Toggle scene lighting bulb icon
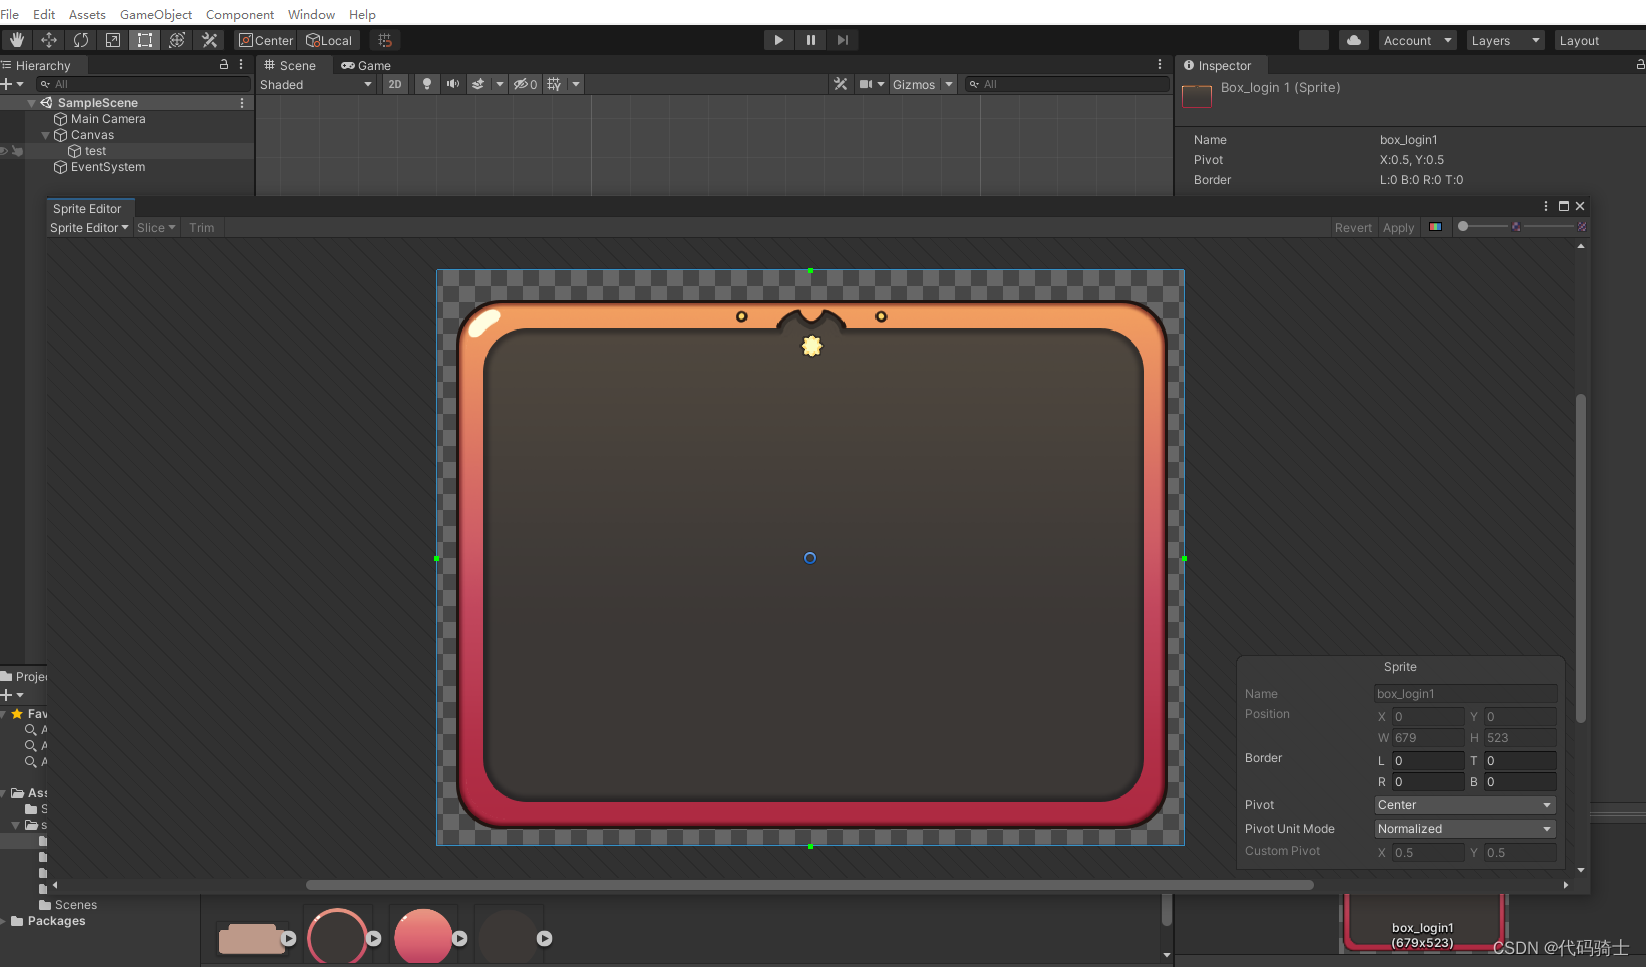This screenshot has height=967, width=1646. pyautogui.click(x=427, y=84)
